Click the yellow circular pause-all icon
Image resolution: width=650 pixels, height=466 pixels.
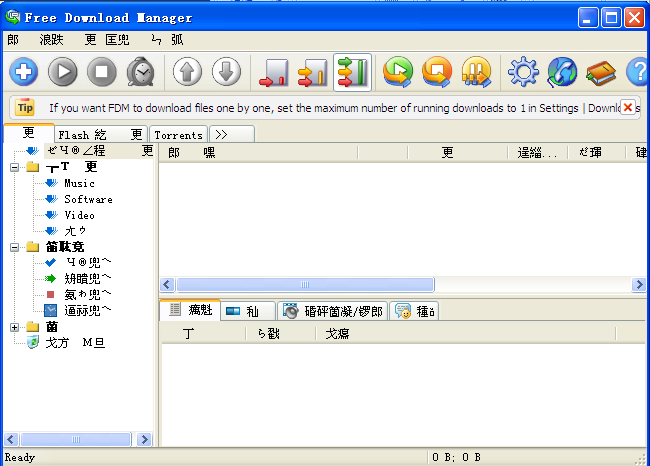click(476, 72)
